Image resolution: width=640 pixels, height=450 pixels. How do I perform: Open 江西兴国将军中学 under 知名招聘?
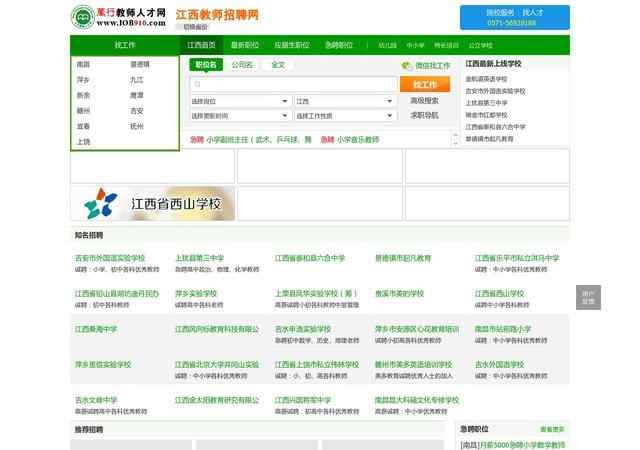coord(302,400)
